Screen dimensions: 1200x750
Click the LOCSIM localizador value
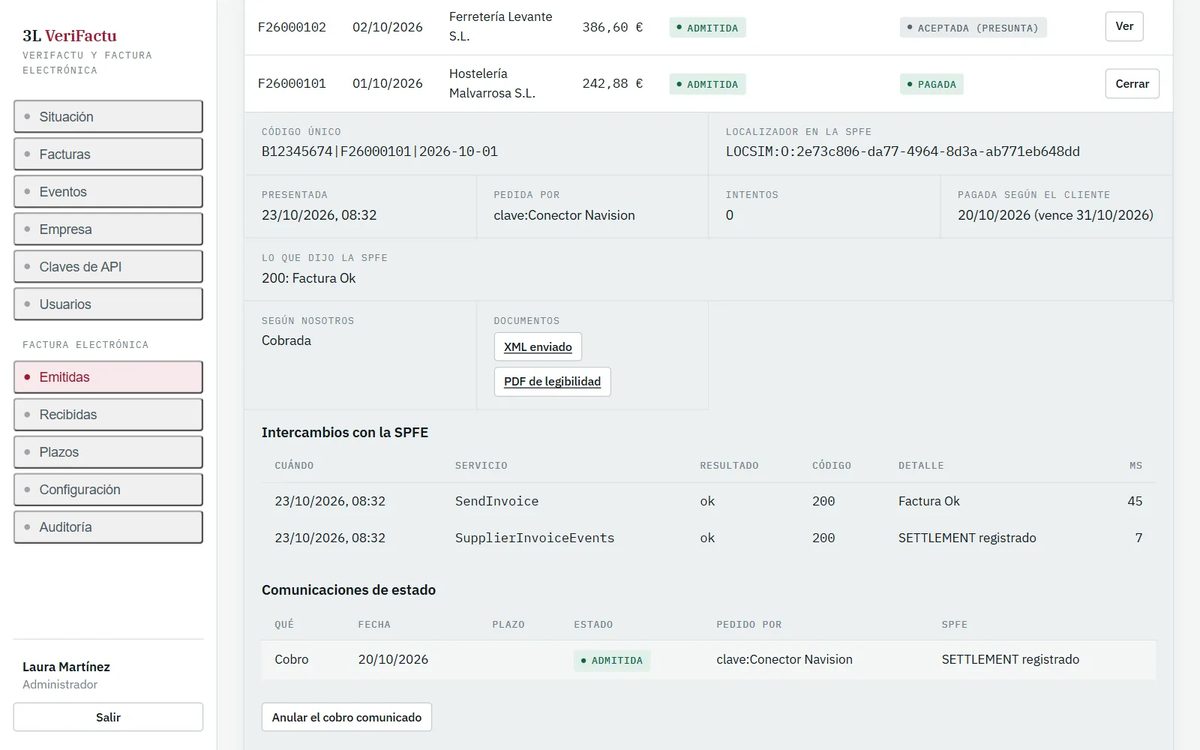(903, 152)
